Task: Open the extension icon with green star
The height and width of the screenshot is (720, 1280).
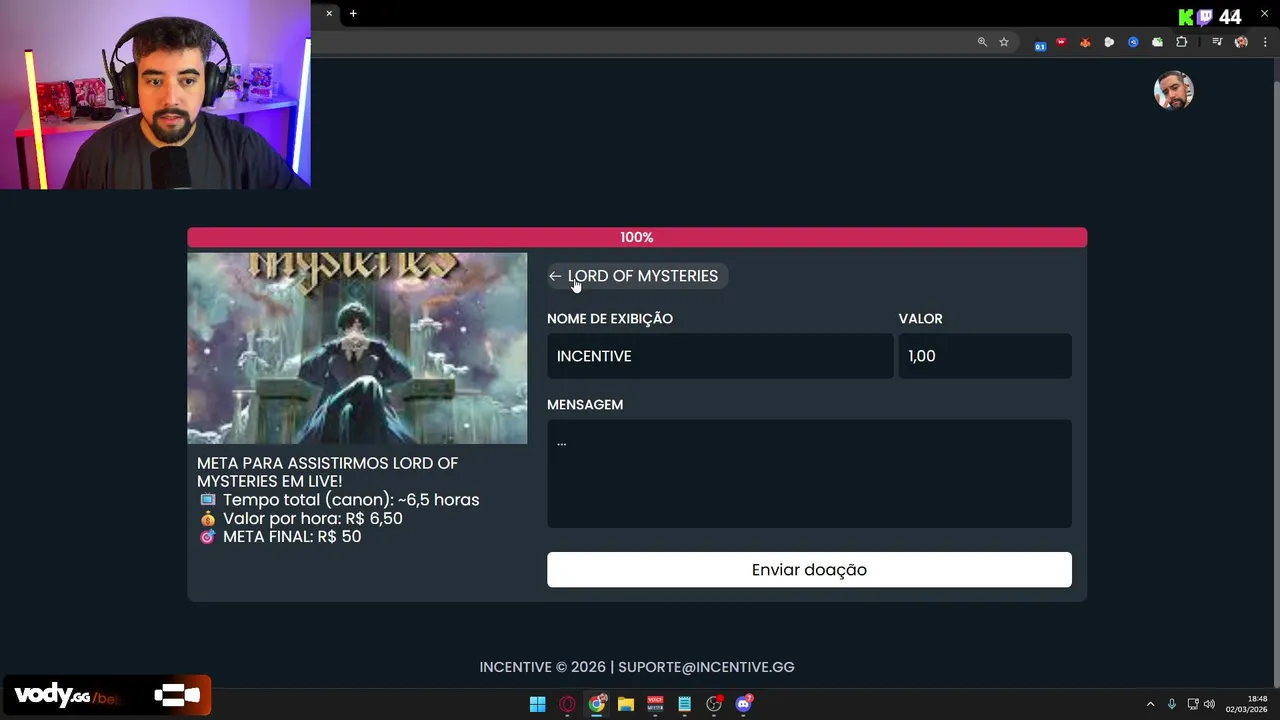Action: (x=1157, y=42)
